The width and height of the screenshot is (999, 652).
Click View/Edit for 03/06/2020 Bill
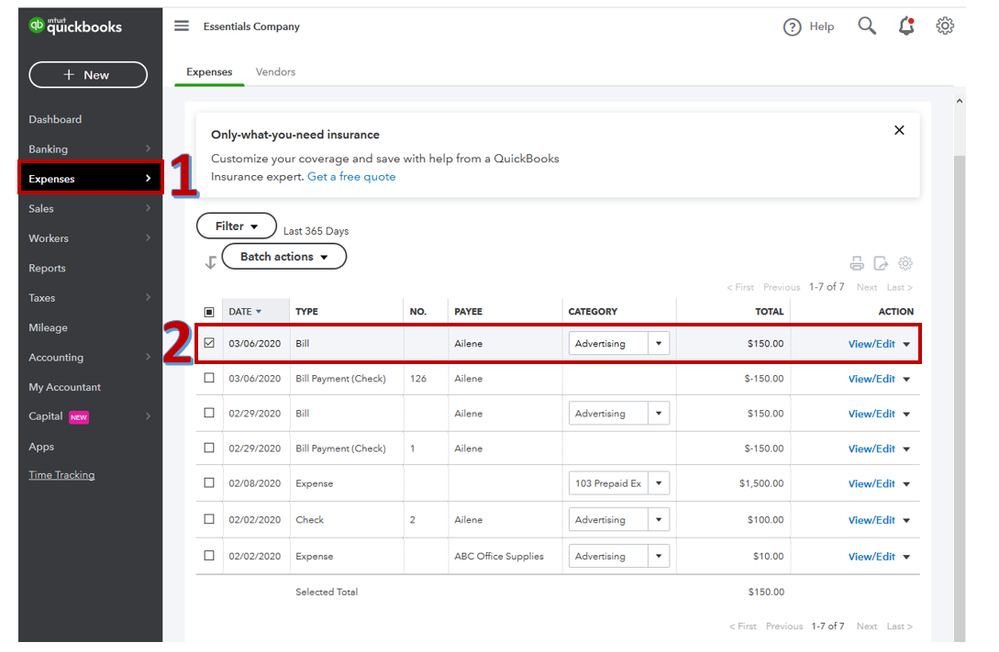(x=871, y=344)
